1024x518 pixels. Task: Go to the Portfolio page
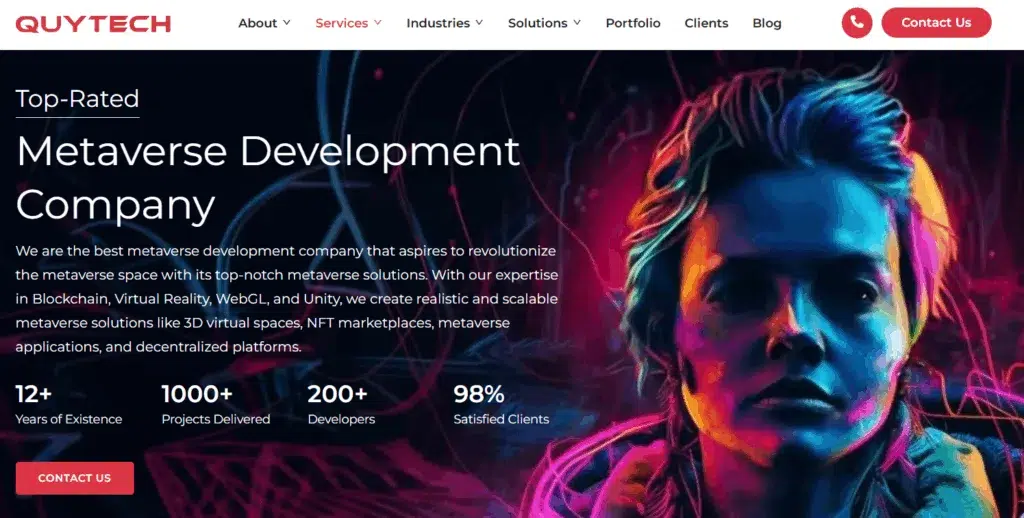(633, 23)
